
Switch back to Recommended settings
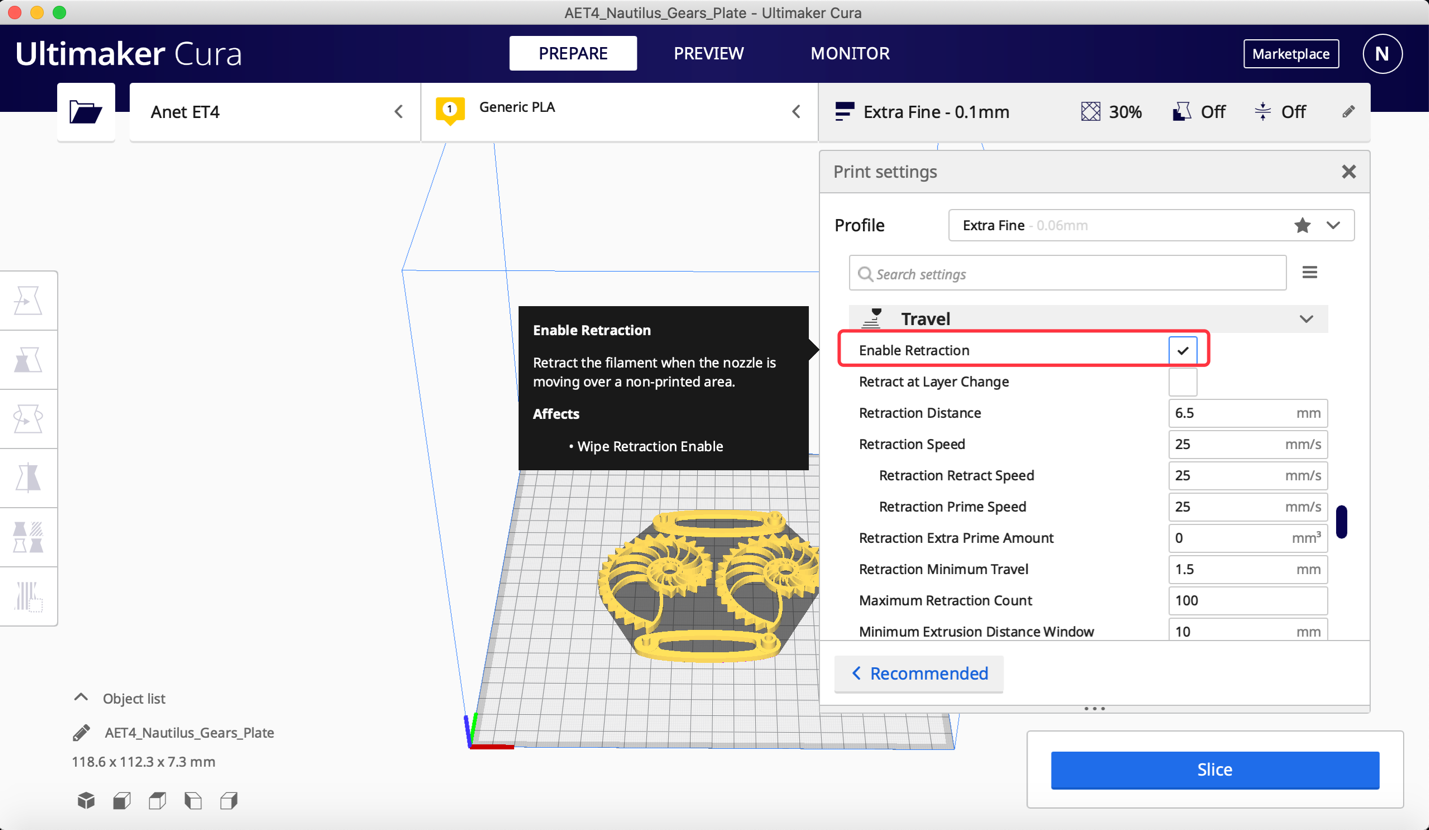pyautogui.click(x=919, y=674)
